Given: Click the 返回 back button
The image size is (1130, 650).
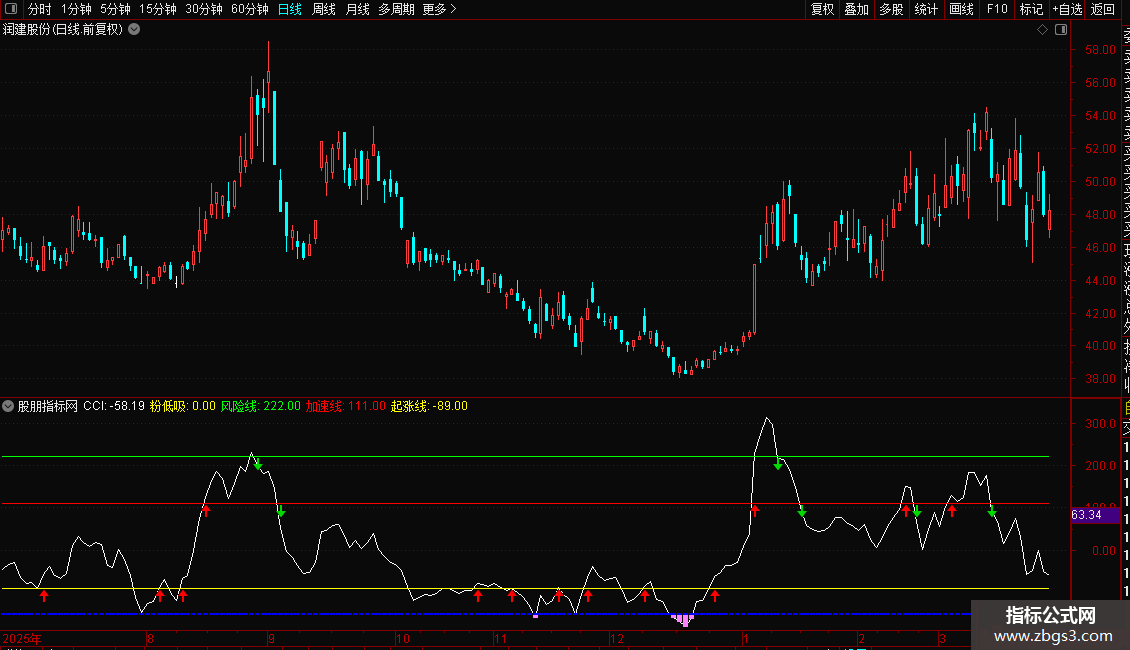Looking at the screenshot, I should point(1103,9).
